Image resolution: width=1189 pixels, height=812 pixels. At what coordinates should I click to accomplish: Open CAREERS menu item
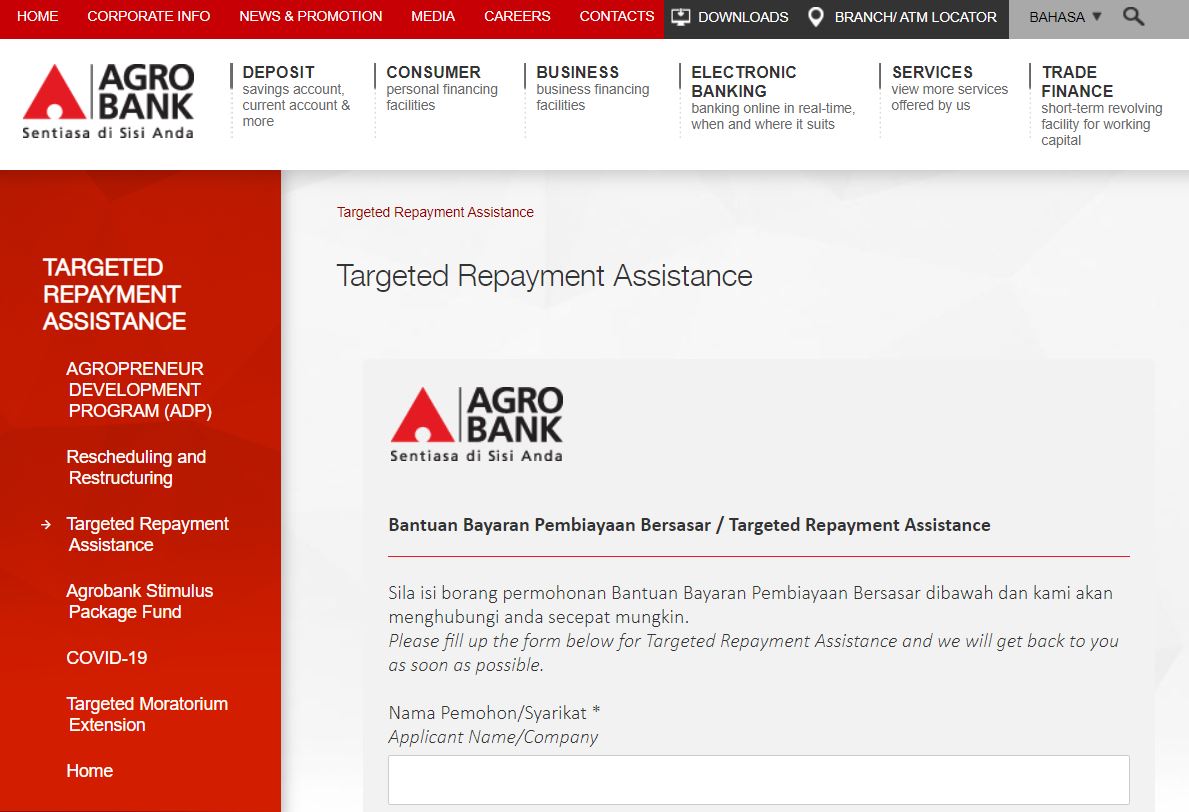(517, 16)
